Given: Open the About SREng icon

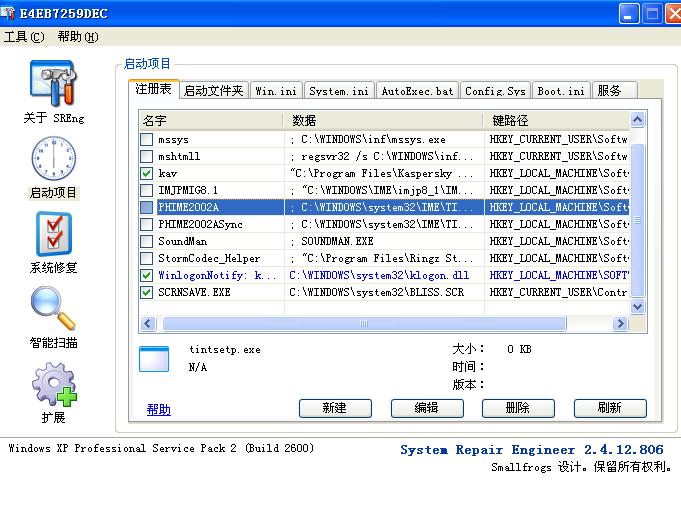Looking at the screenshot, I should tap(53, 84).
